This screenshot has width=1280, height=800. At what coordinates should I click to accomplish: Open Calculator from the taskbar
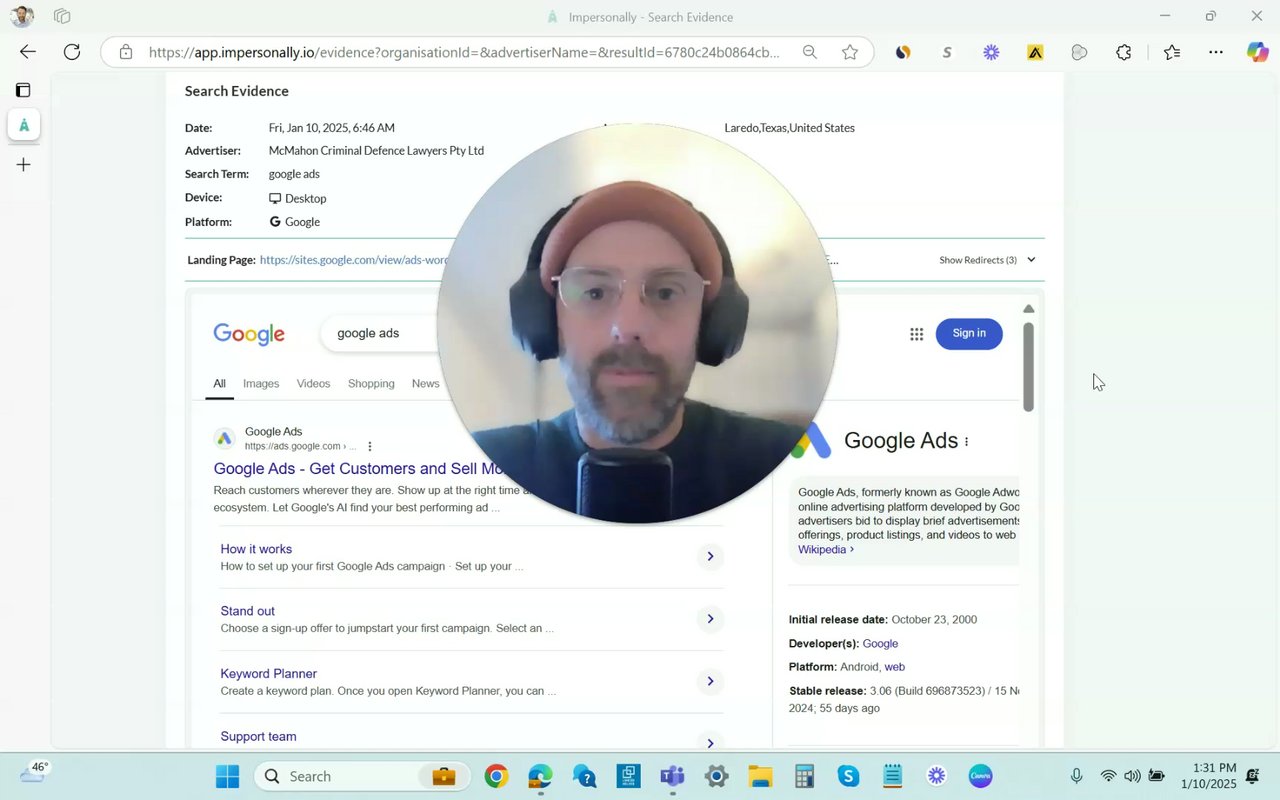point(804,776)
